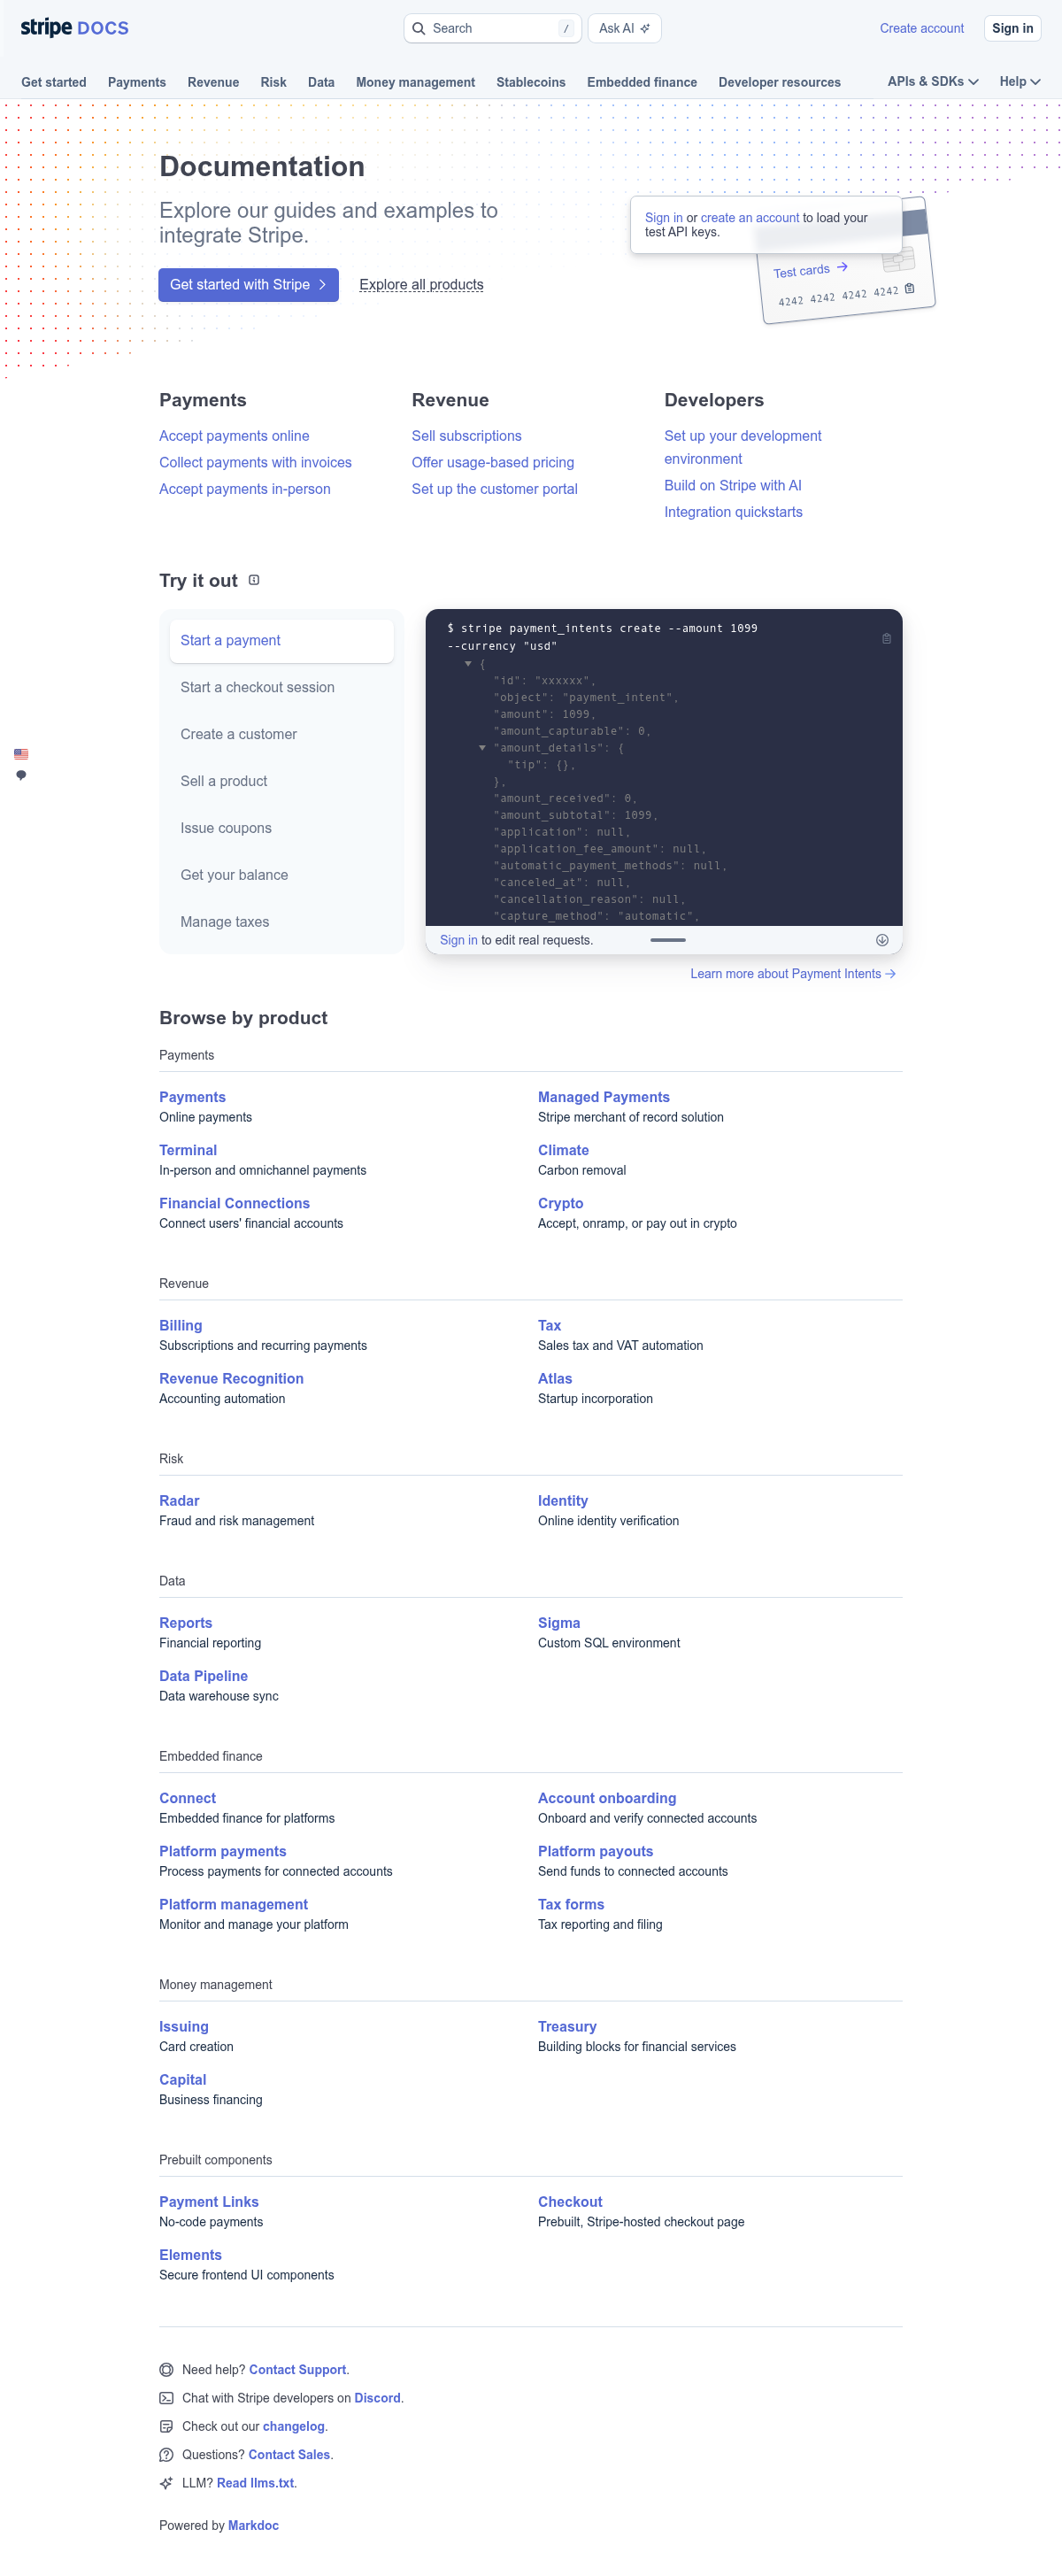Click the search magnifier icon
1062x2576 pixels.
(x=419, y=28)
